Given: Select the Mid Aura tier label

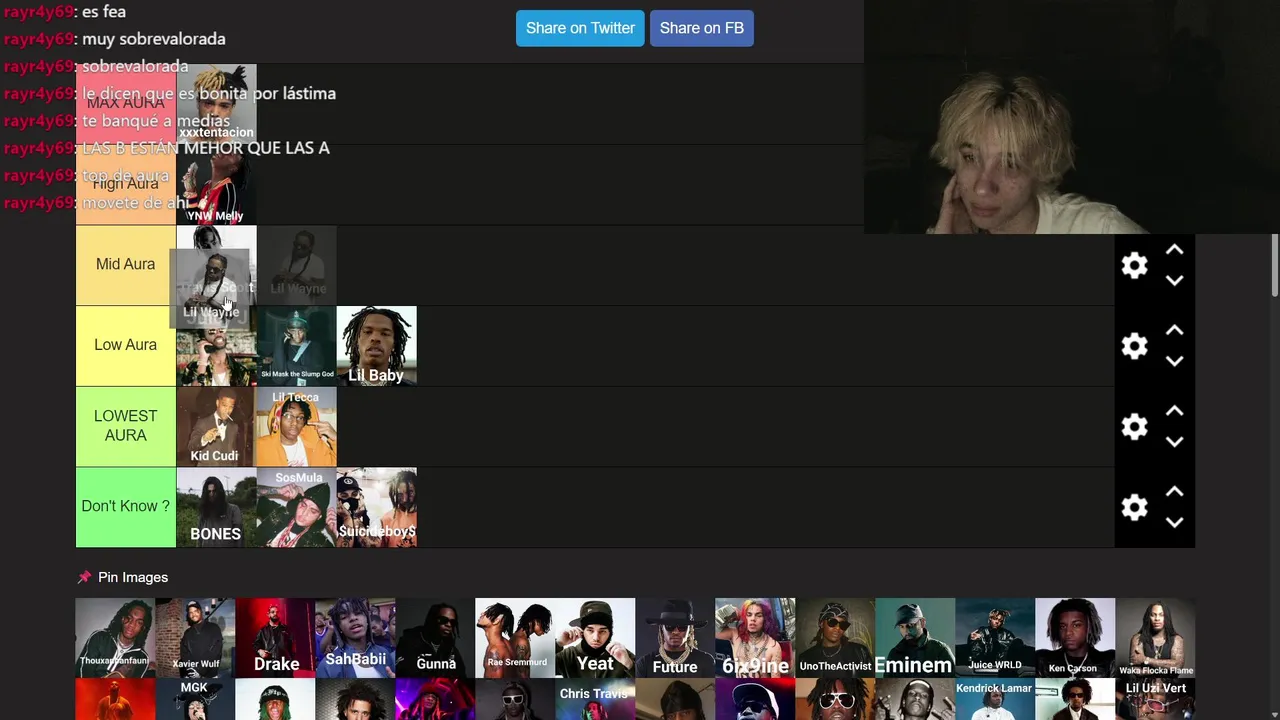Looking at the screenshot, I should tap(125, 265).
